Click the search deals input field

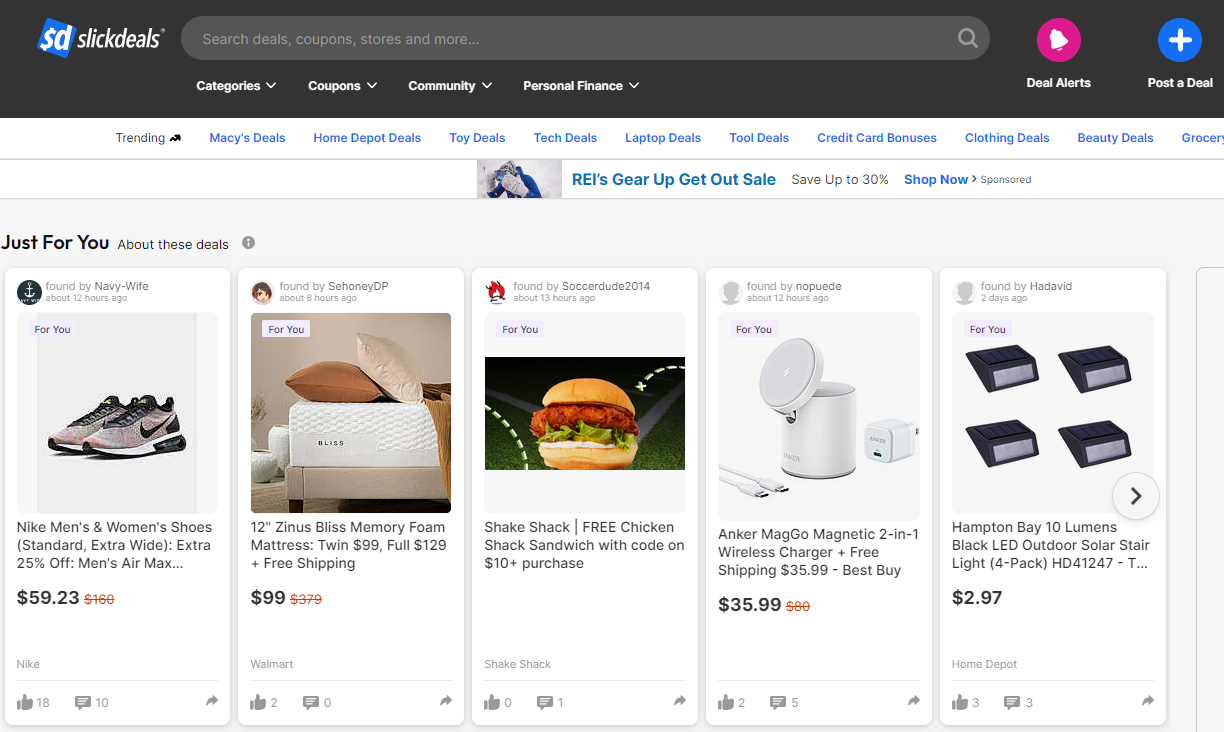(x=570, y=39)
